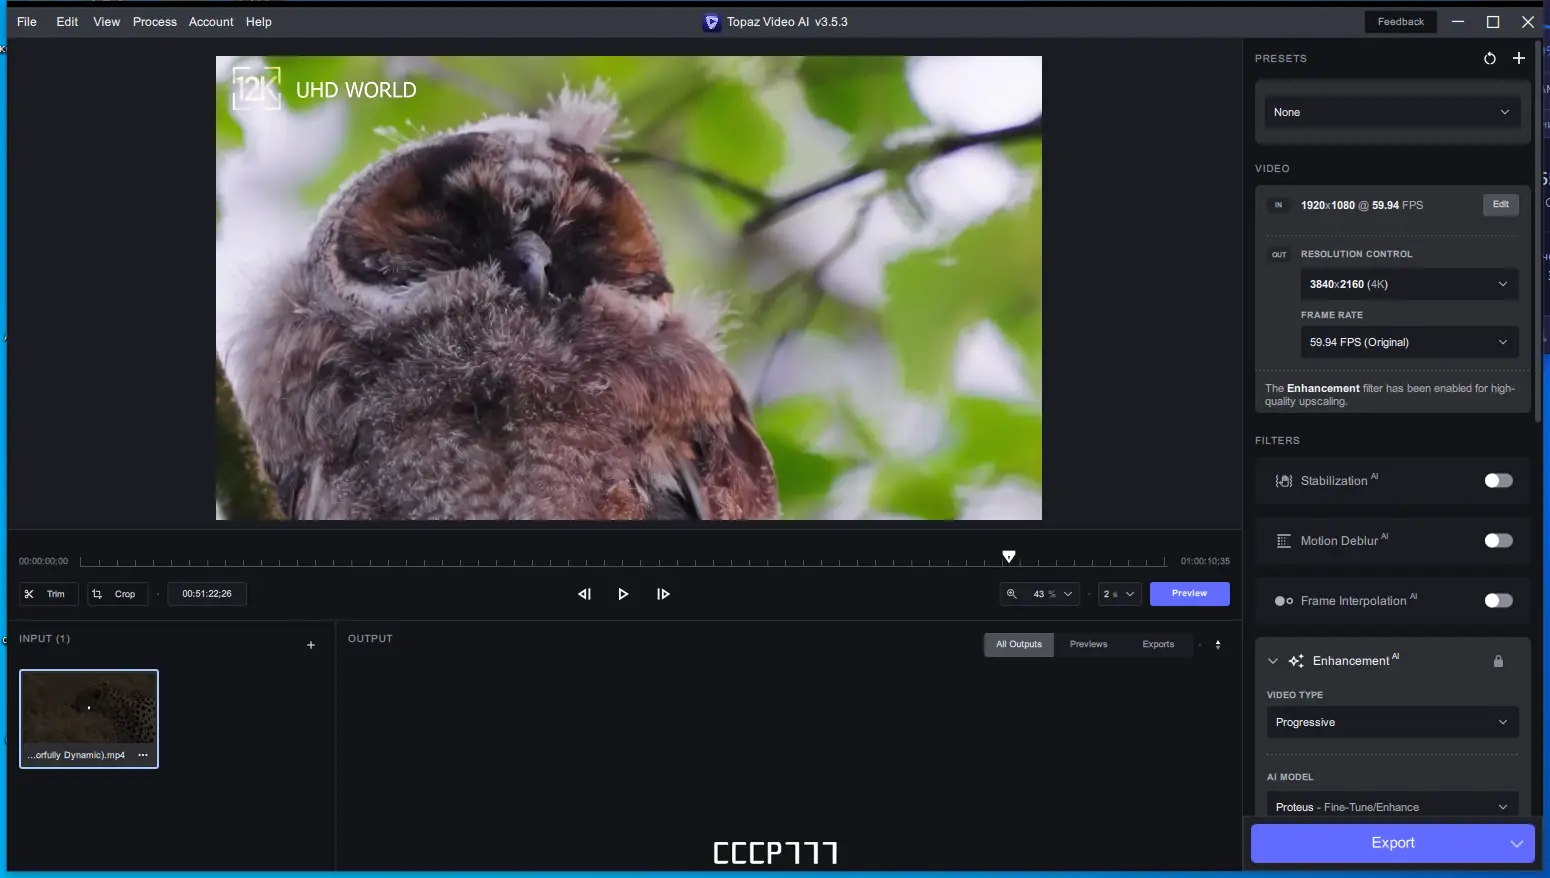Step forward one frame
This screenshot has height=878, width=1550.
coord(663,594)
